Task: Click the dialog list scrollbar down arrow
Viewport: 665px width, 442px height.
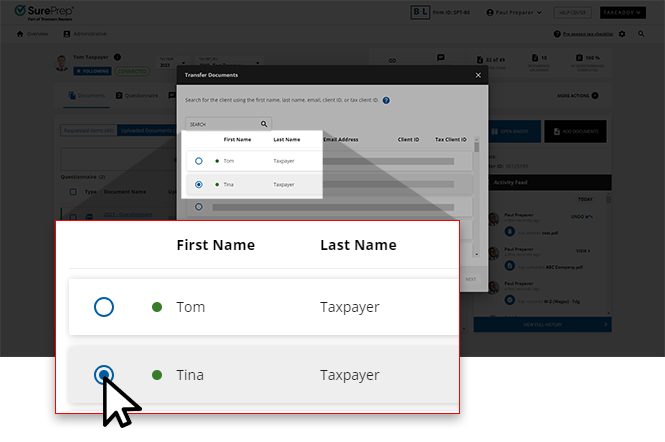Action: pyautogui.click(x=477, y=255)
